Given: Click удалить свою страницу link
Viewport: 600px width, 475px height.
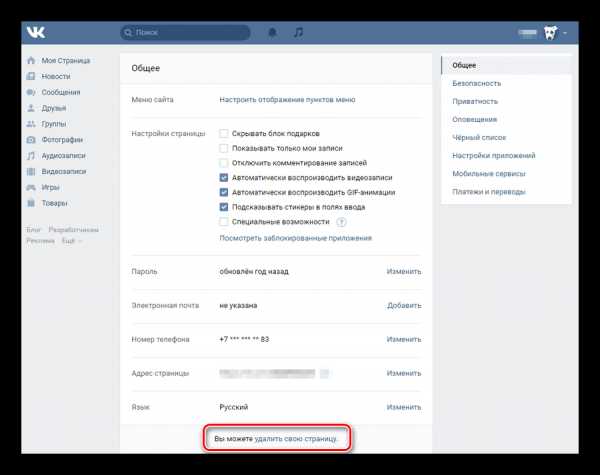Looking at the screenshot, I should (x=296, y=439).
